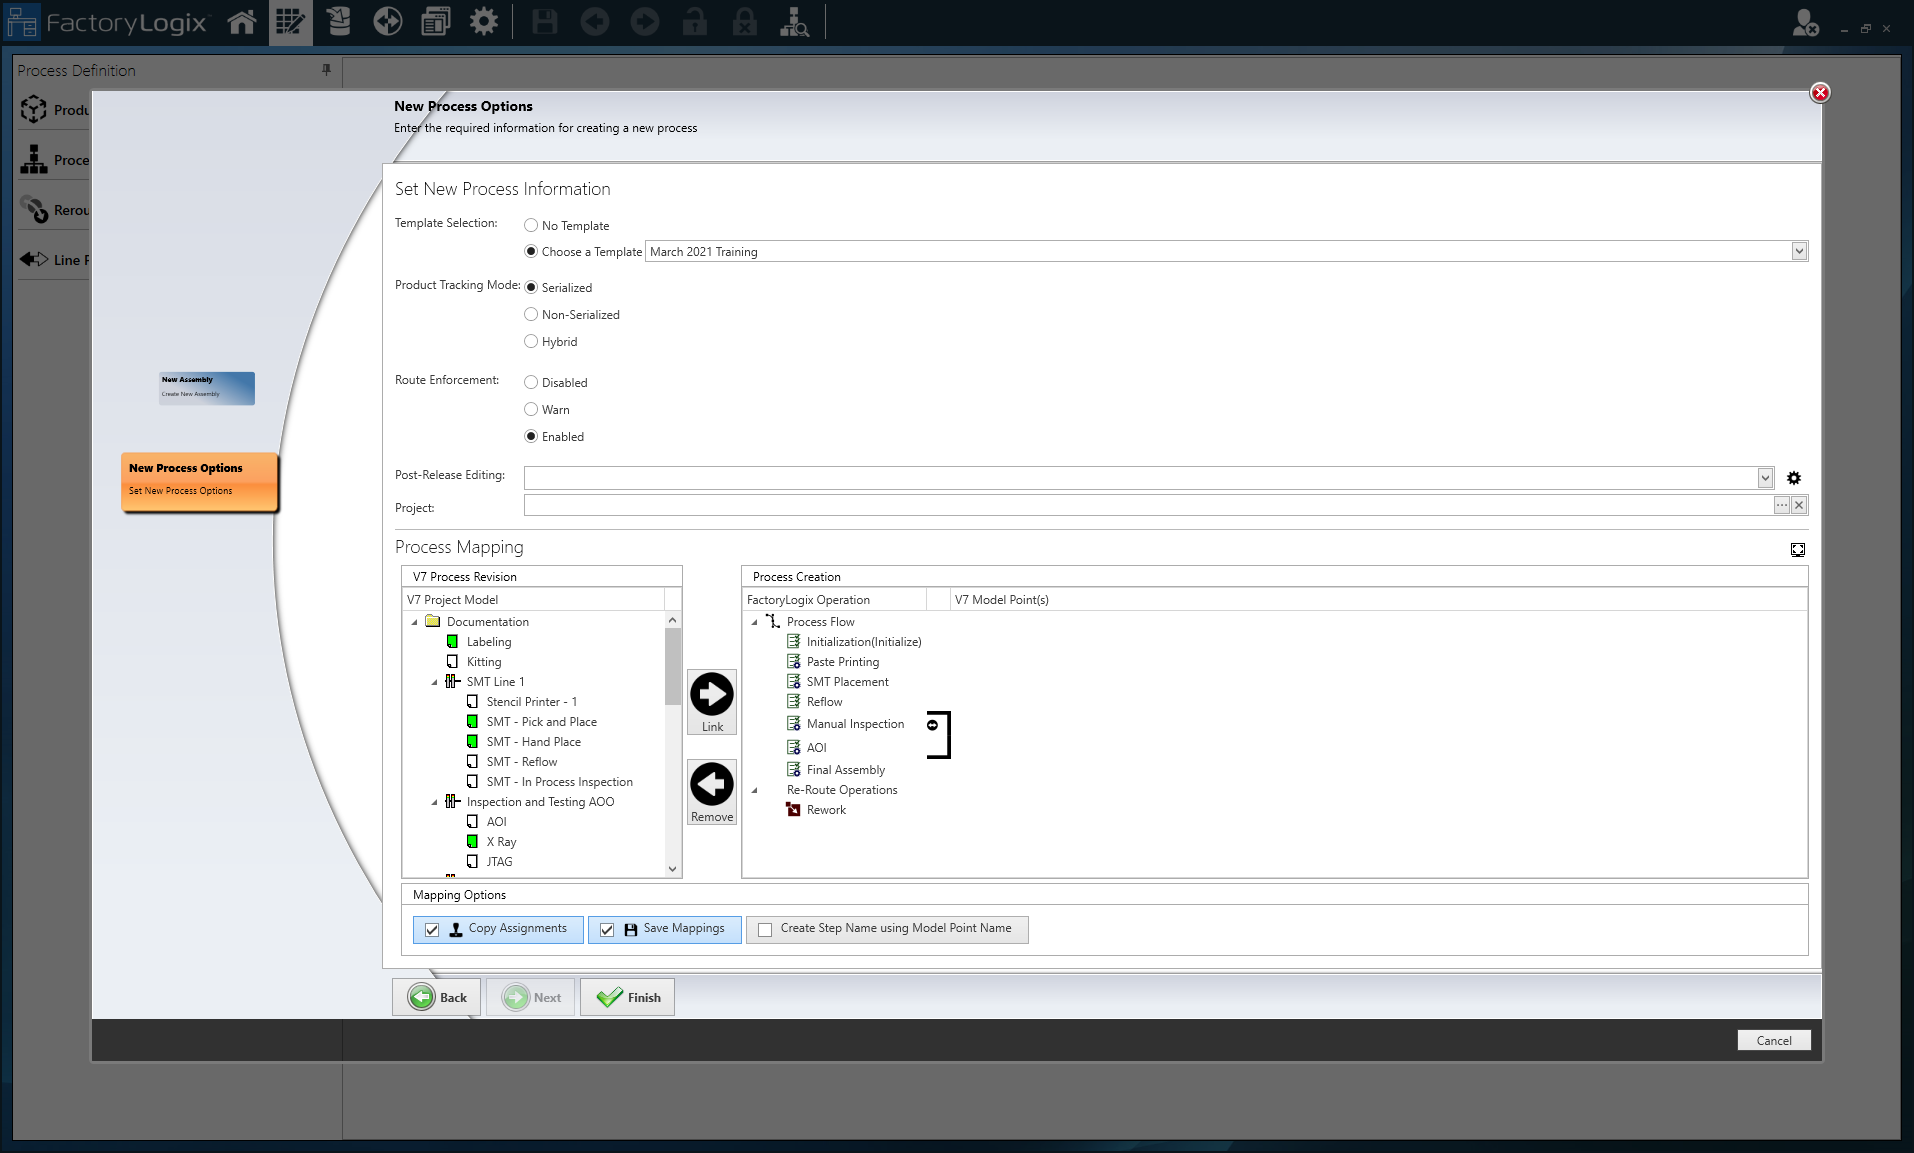Screen dimensions: 1914x1153
Task: Check Create Step Name using Model Point Name
Action: tap(765, 929)
